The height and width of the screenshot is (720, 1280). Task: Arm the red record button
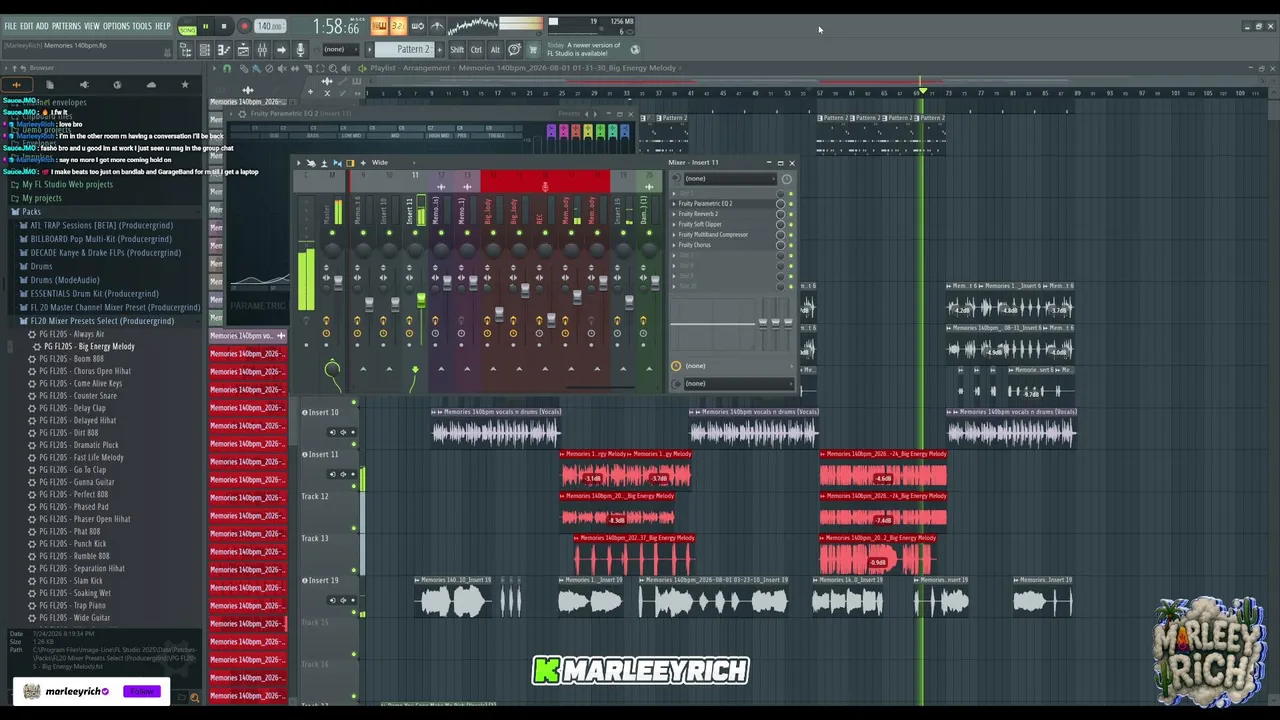click(243, 27)
